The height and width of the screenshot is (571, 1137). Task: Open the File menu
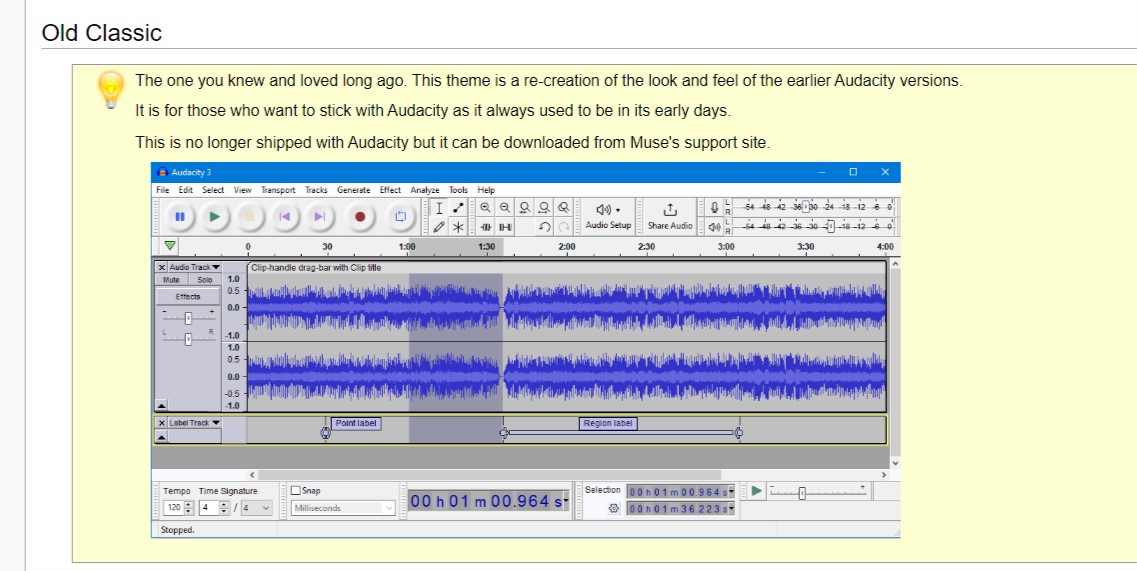click(x=162, y=190)
